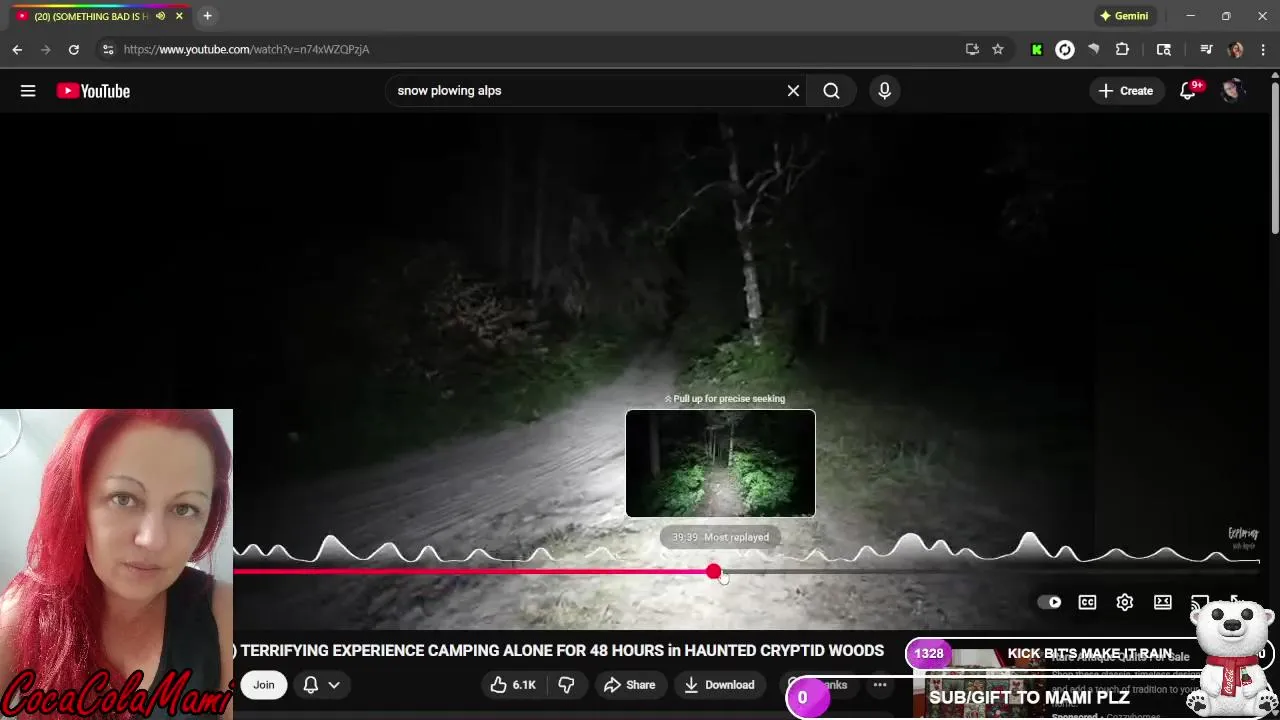The width and height of the screenshot is (1280, 720).
Task: Open a new browser tab with plus
Action: coord(207,16)
